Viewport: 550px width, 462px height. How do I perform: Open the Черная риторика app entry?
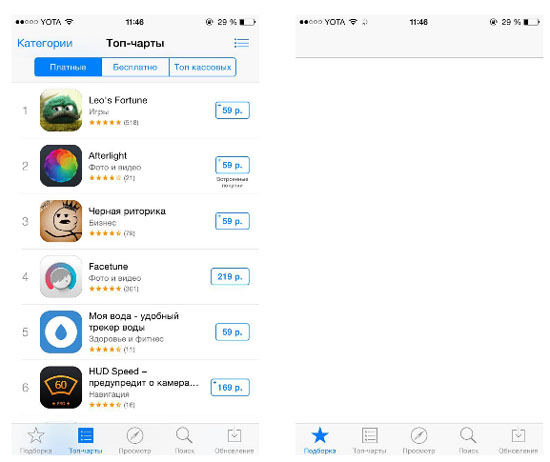pos(140,221)
